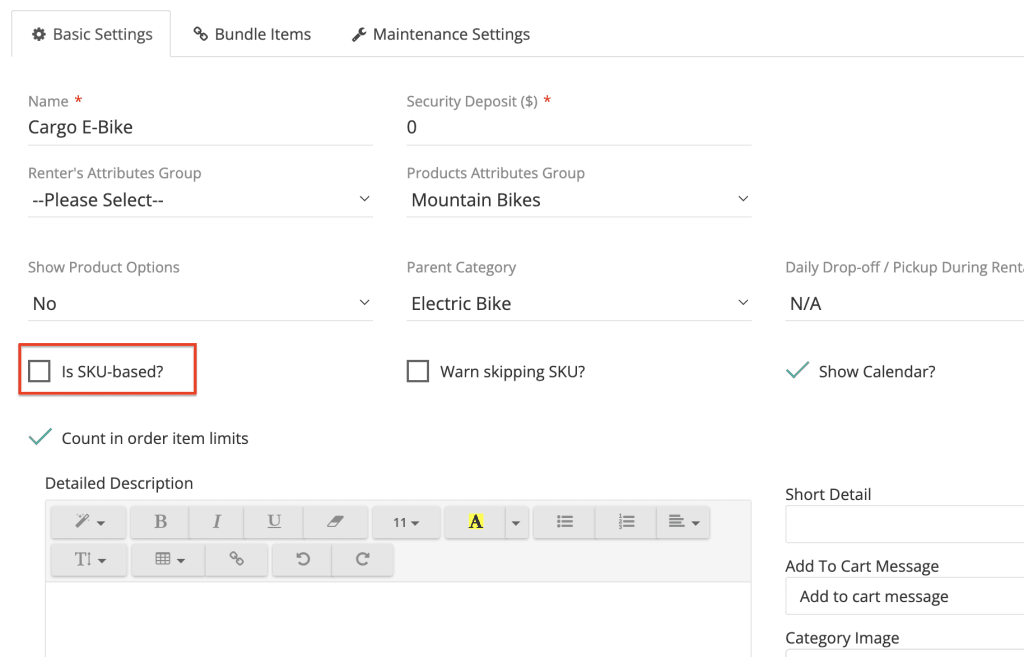This screenshot has width=1024, height=657.
Task: Enable the Is SKU-based checkbox
Action: (x=40, y=372)
